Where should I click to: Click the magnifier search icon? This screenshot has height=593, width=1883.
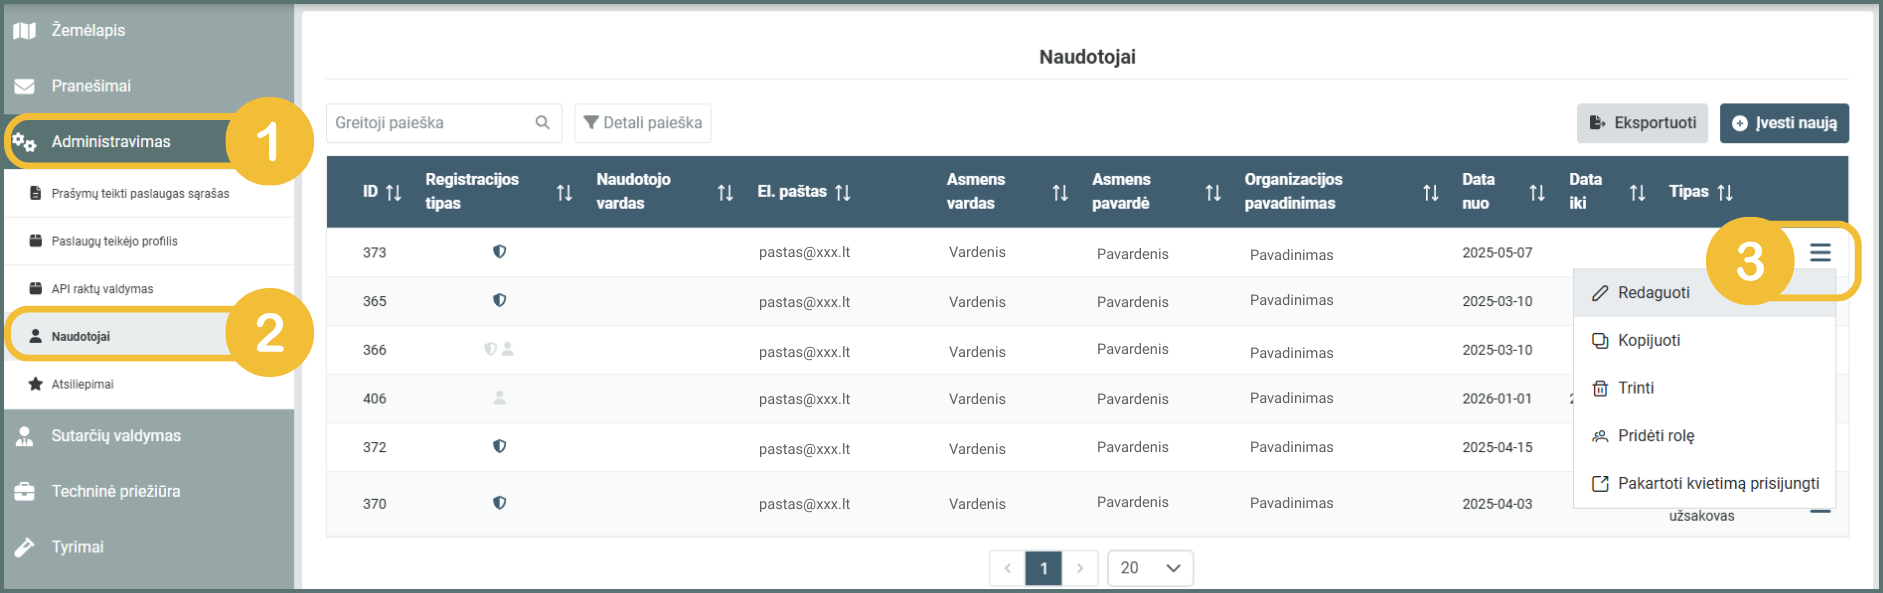pyautogui.click(x=543, y=123)
